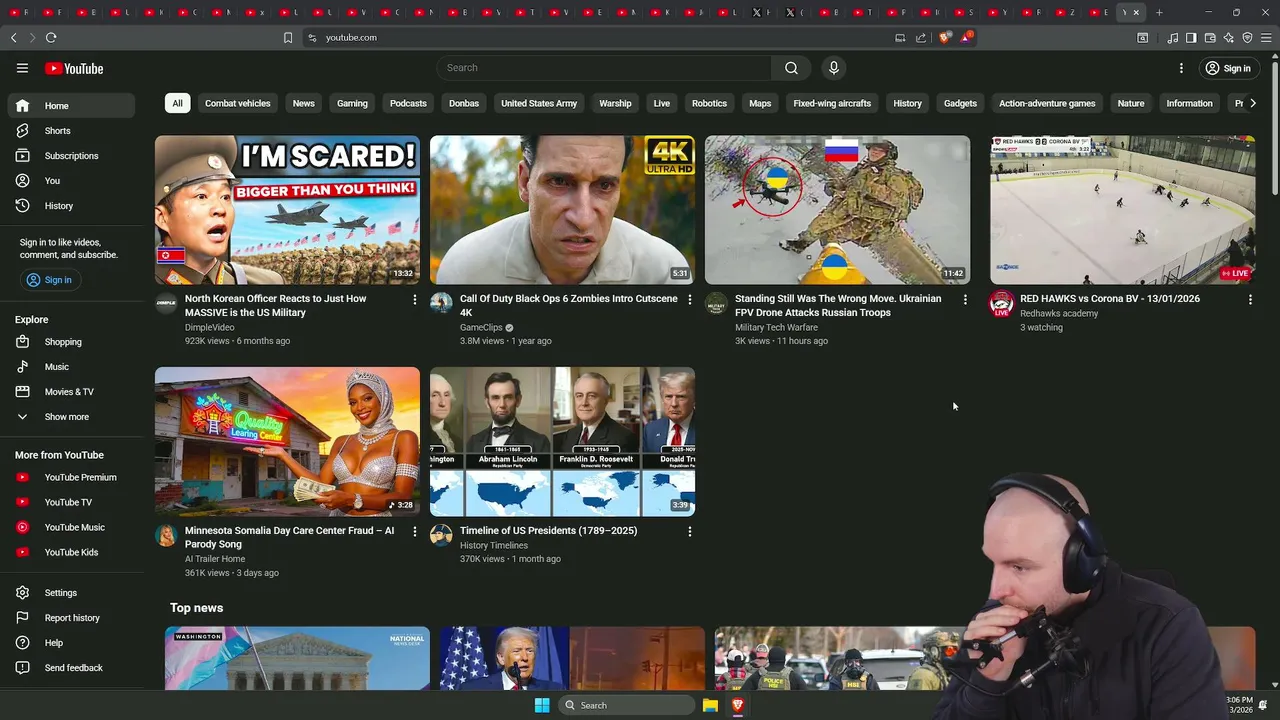Select the Robotics filter chip

point(709,103)
